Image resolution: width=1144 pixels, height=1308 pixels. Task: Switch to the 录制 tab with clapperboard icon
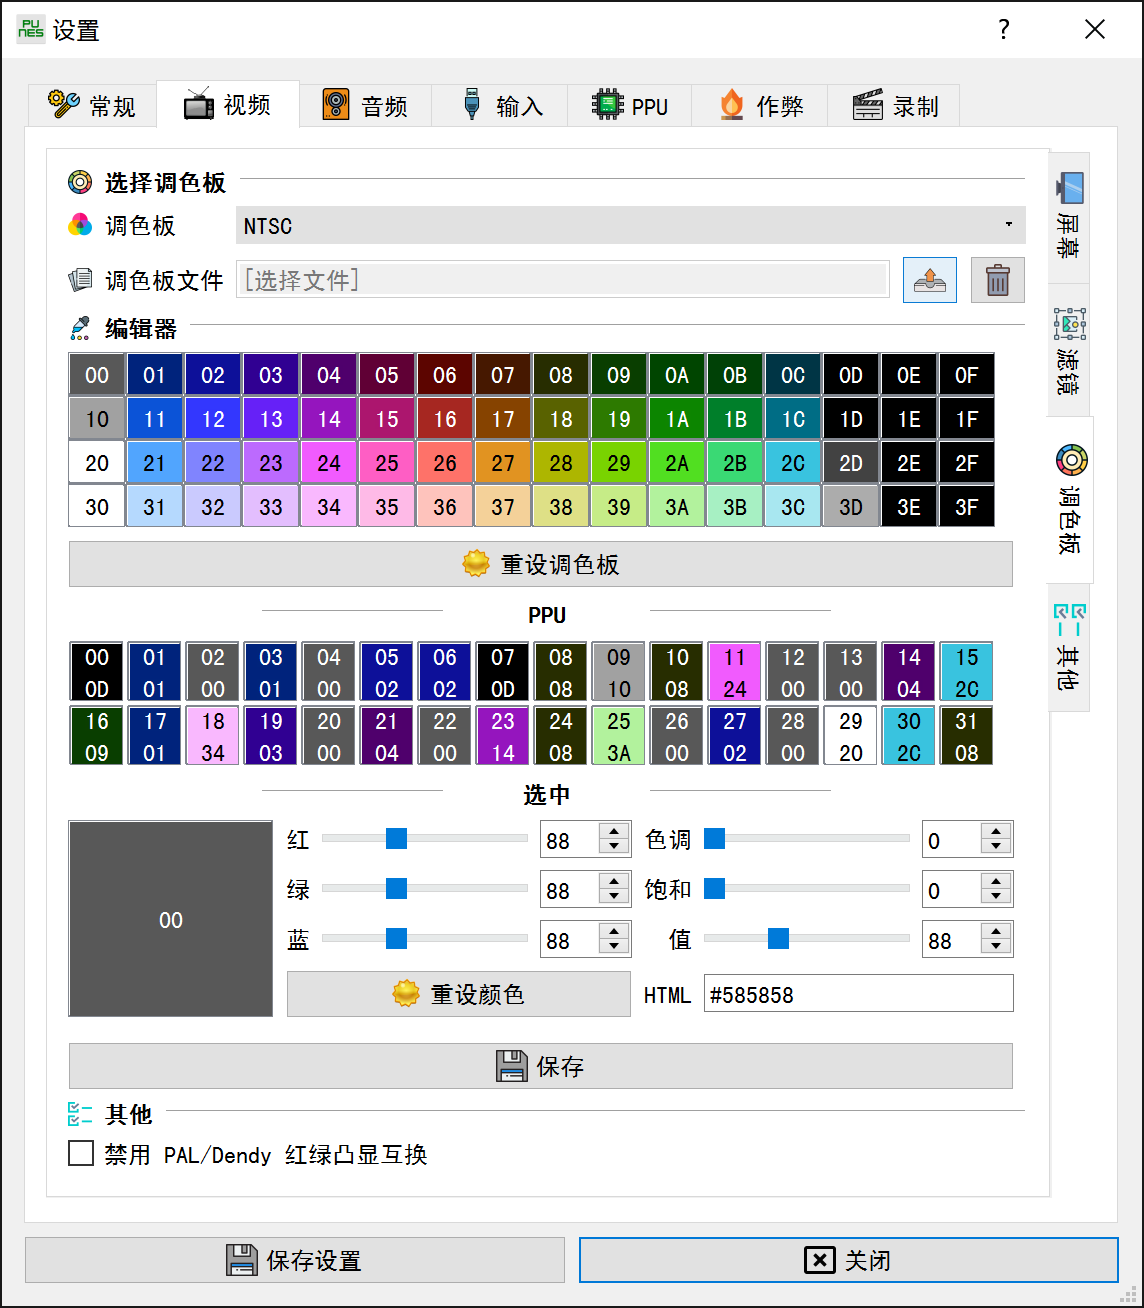coord(895,106)
